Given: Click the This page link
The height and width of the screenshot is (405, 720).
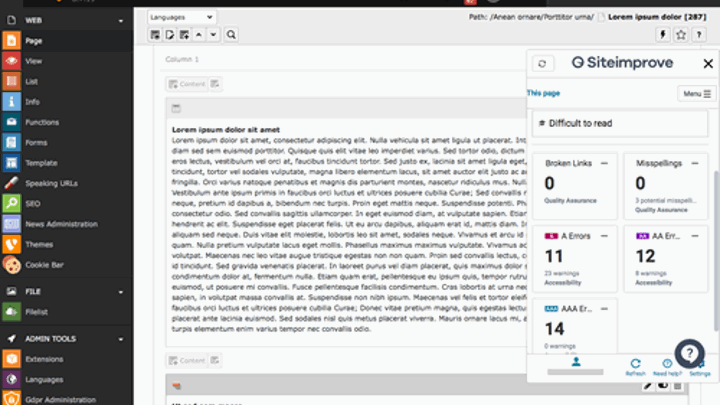Looking at the screenshot, I should [x=542, y=93].
